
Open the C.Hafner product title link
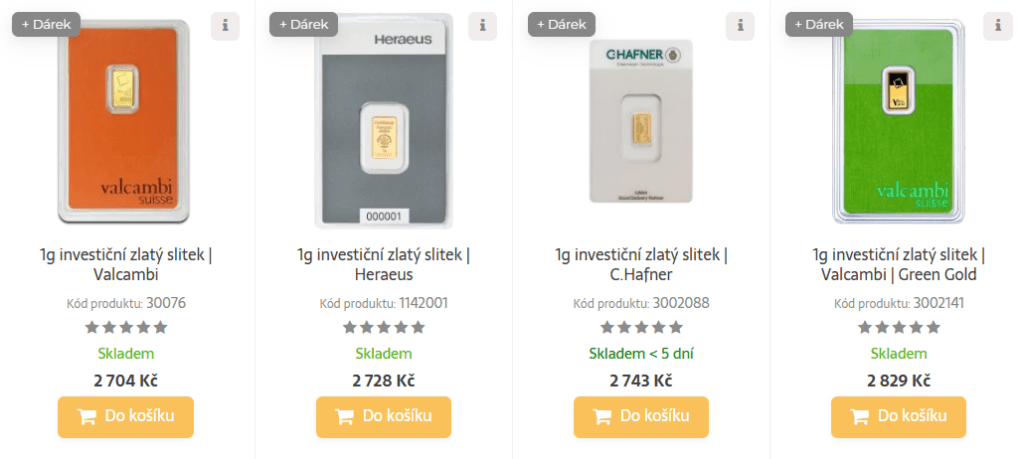click(641, 264)
